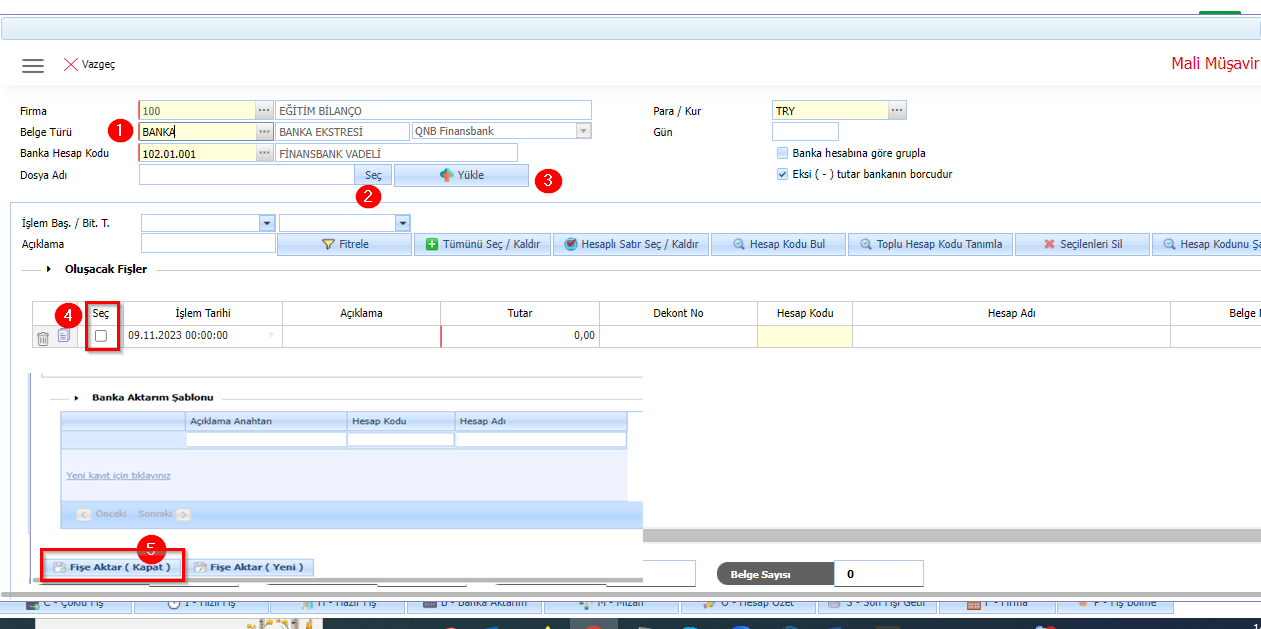
Task: Open the S - Son Fişi Getir tab
Action: coord(878,604)
